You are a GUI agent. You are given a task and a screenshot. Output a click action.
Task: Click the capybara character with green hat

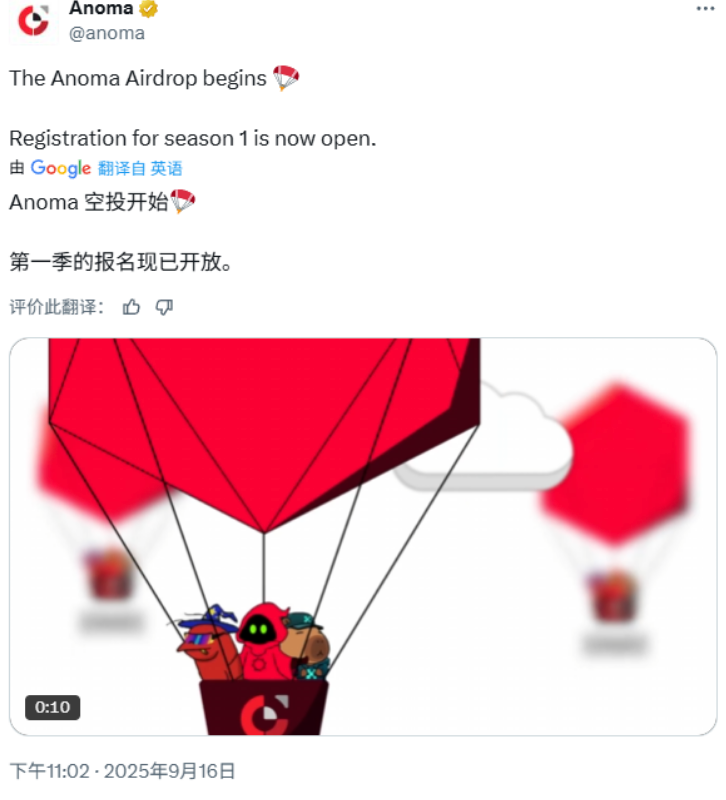(x=306, y=647)
